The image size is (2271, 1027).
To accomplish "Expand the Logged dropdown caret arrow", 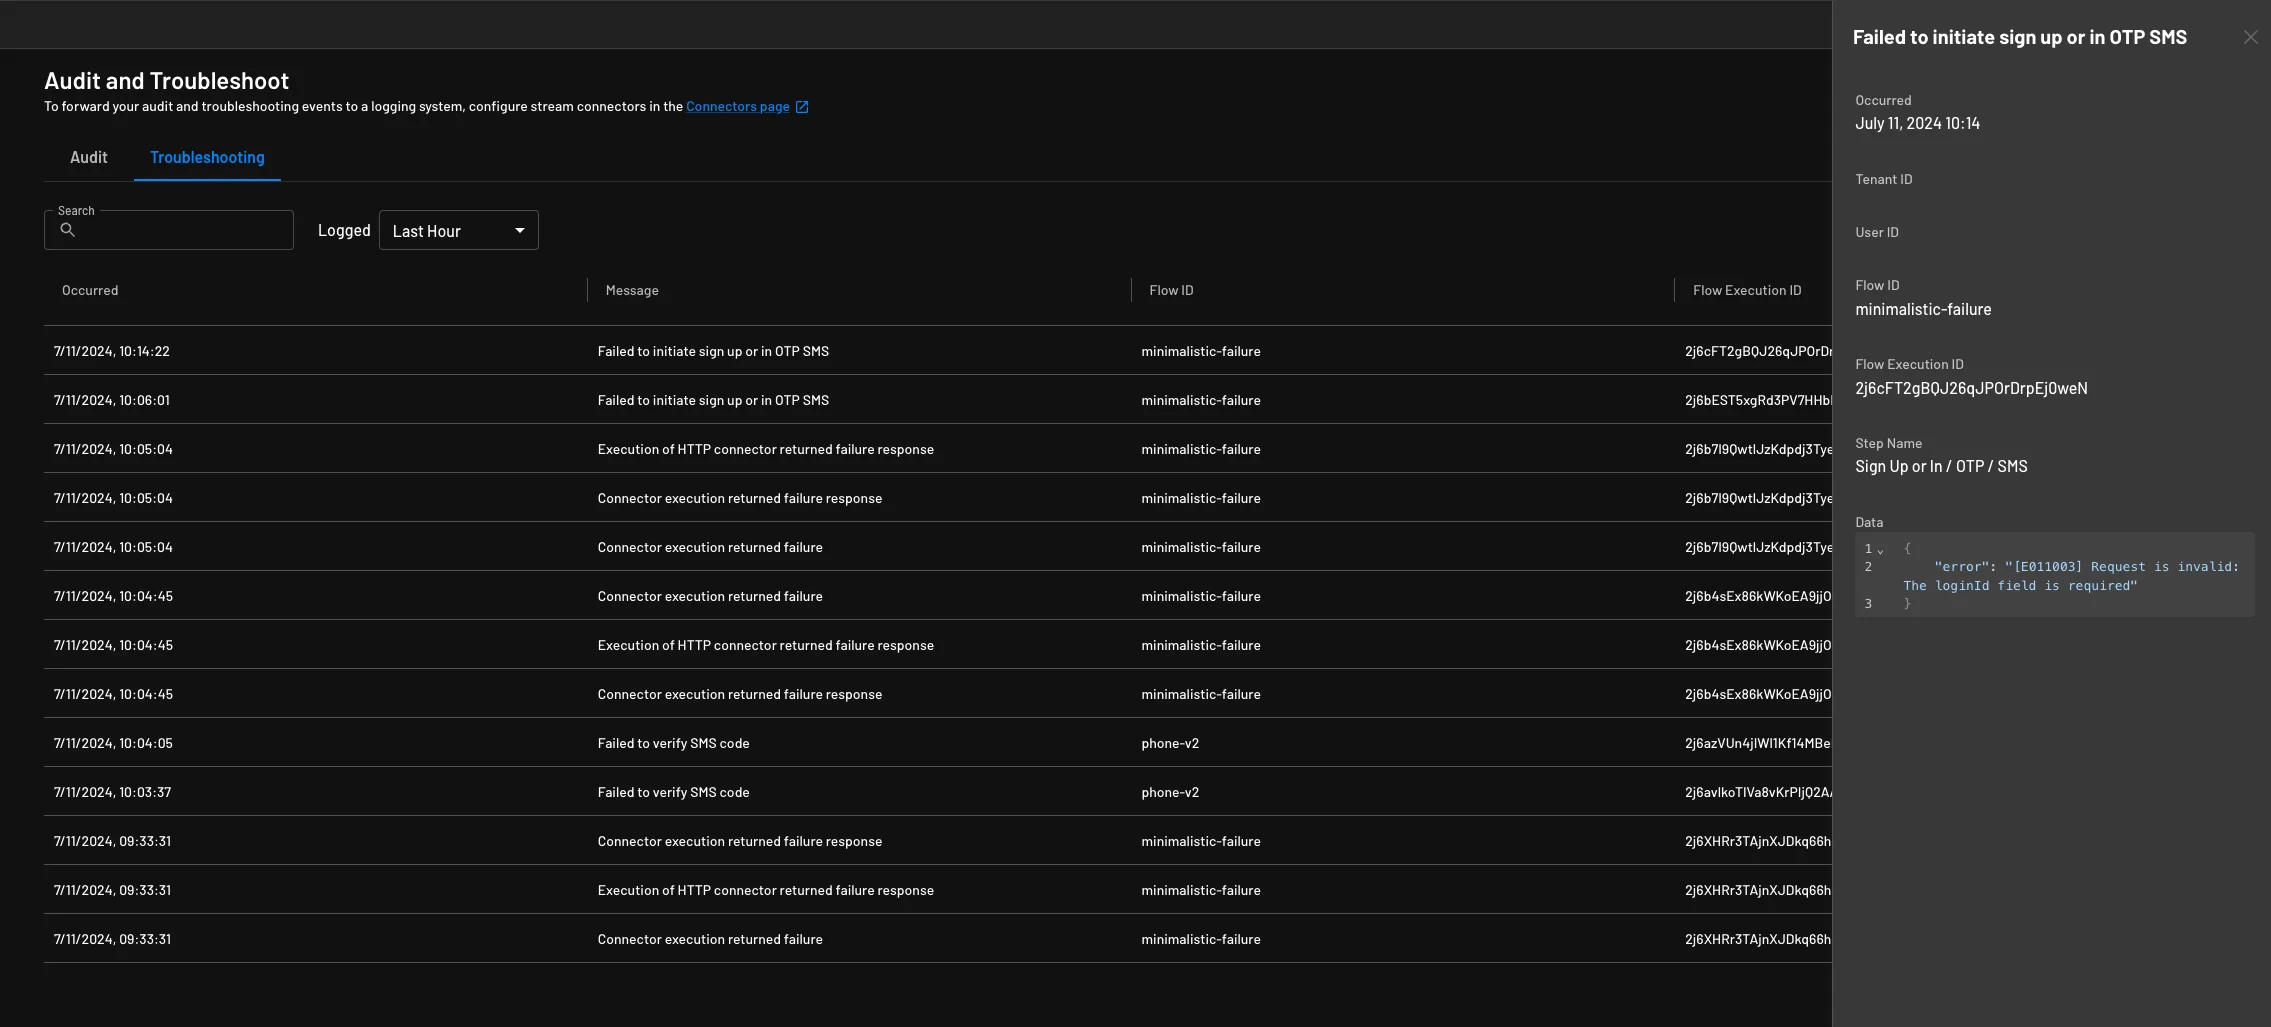I will (519, 230).
